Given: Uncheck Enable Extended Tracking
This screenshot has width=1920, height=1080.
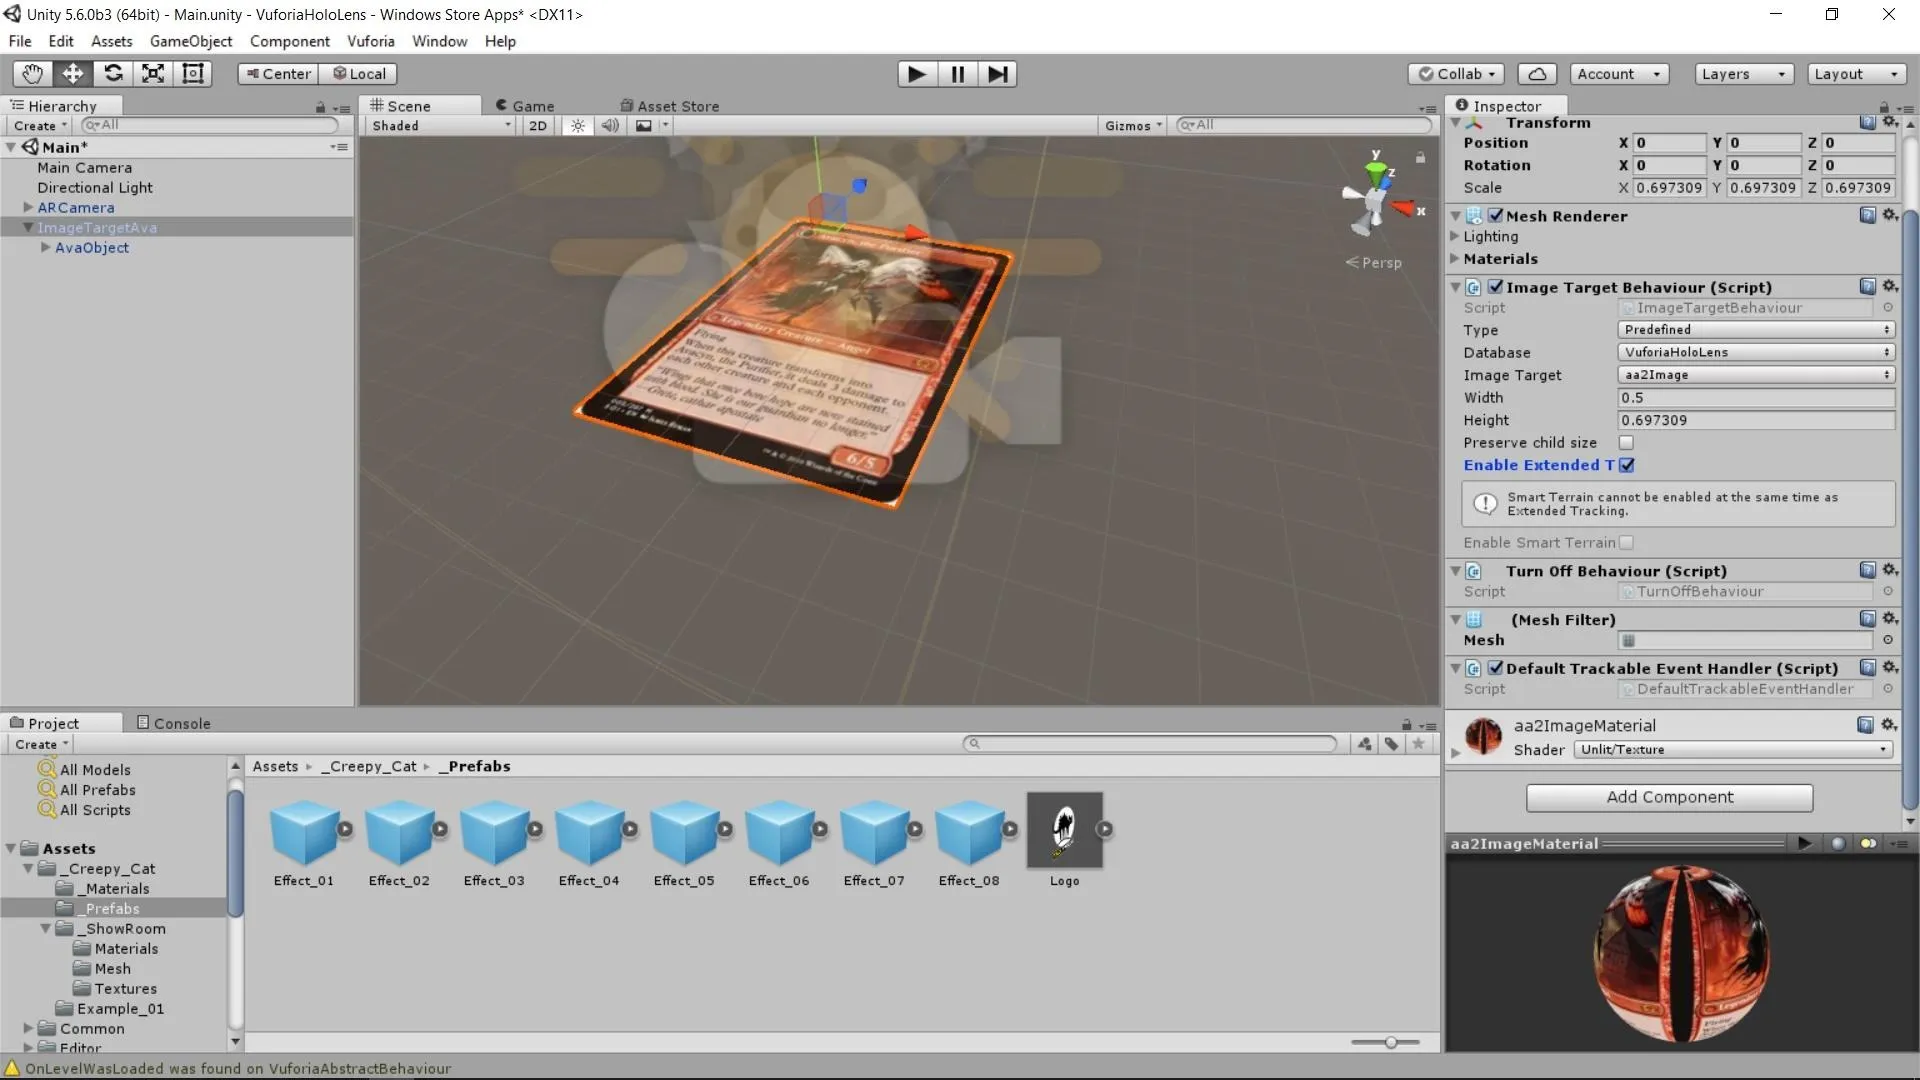Looking at the screenshot, I should (x=1627, y=465).
